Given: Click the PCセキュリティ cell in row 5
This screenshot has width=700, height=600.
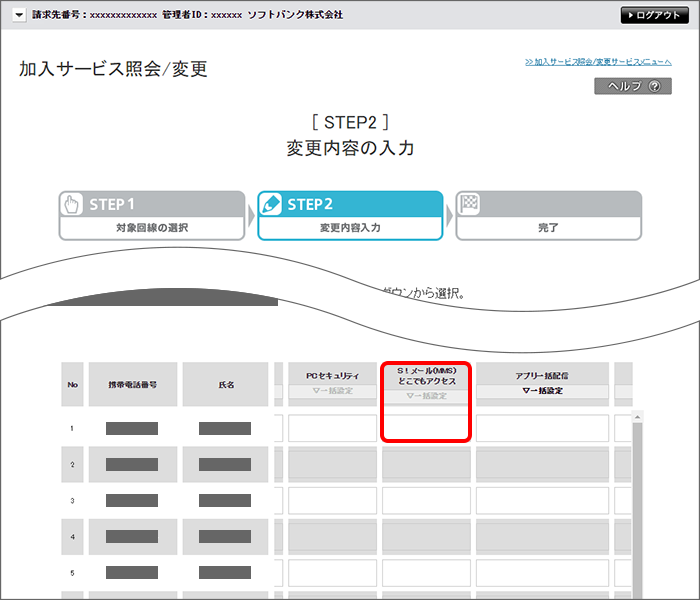Looking at the screenshot, I should point(333,573).
